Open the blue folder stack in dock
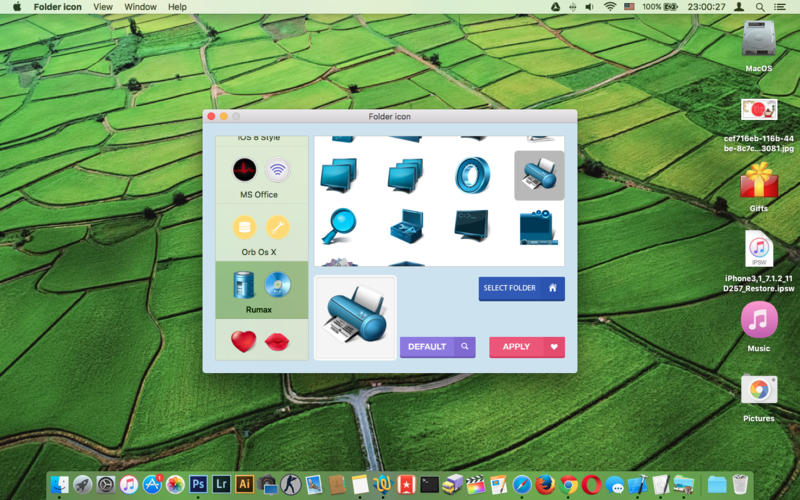The width and height of the screenshot is (800, 500). click(717, 485)
